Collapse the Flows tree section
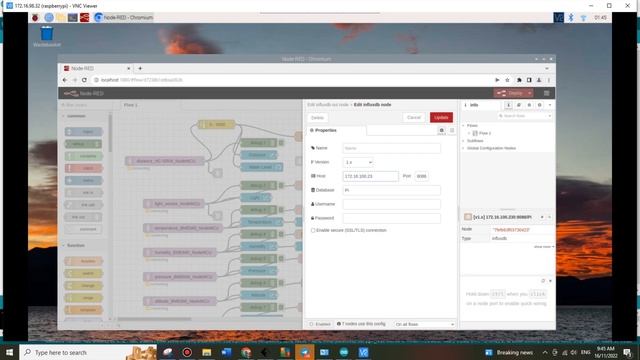This screenshot has width=640, height=360. pyautogui.click(x=464, y=126)
